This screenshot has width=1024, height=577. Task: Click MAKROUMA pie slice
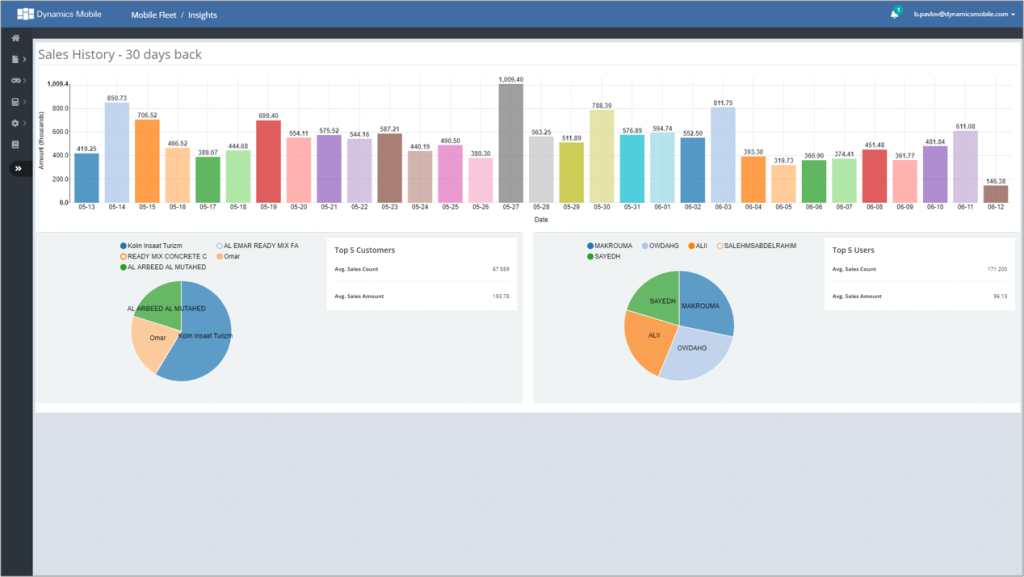(x=705, y=302)
